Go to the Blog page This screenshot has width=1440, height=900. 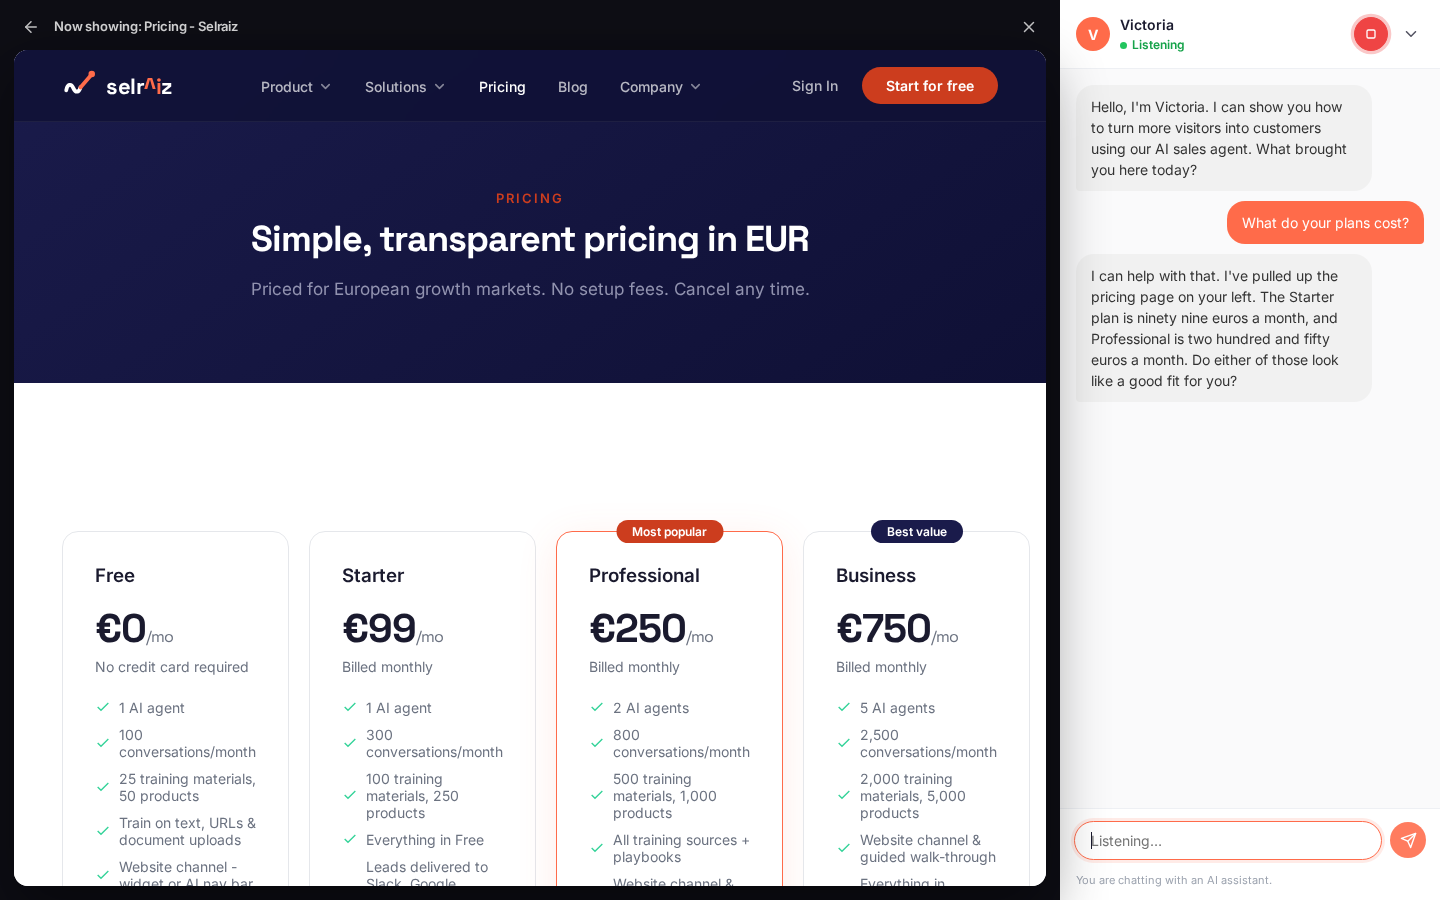coord(572,87)
